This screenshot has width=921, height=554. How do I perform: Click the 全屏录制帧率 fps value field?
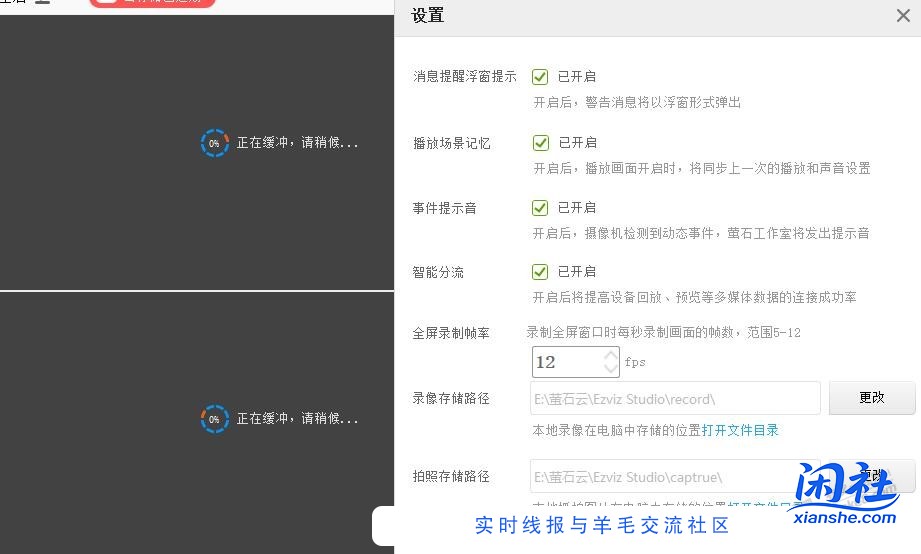coord(565,362)
